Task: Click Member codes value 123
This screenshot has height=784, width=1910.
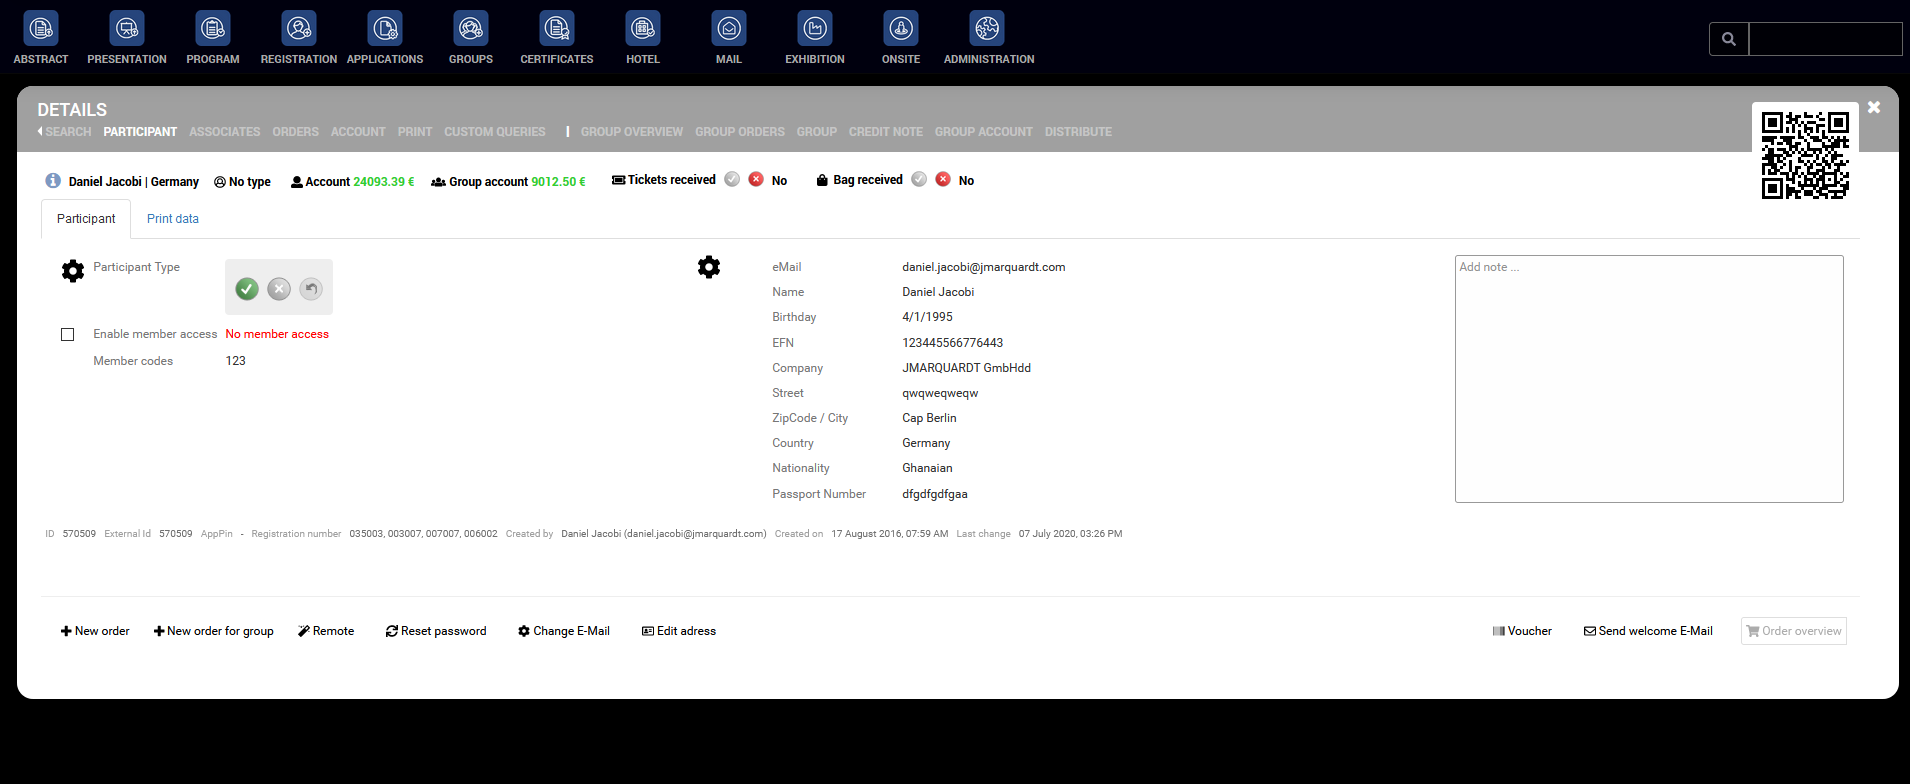Action: pyautogui.click(x=236, y=361)
